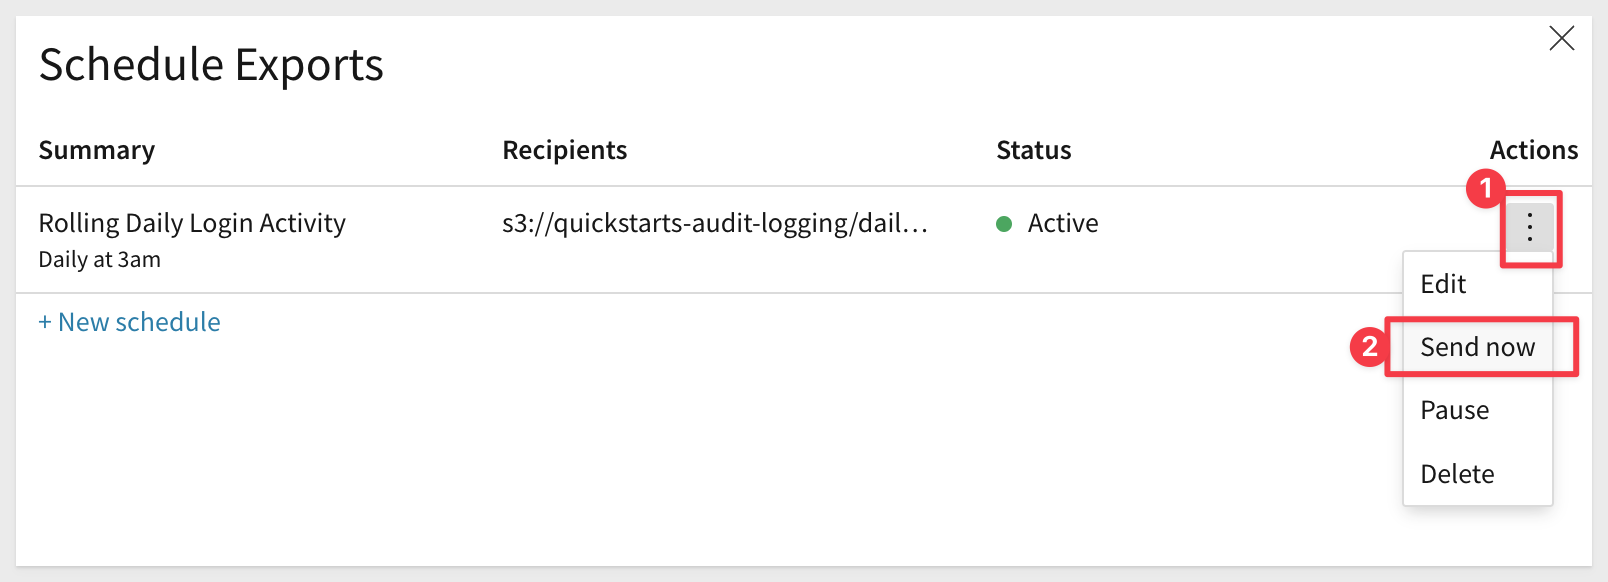Click the Actions column header
This screenshot has width=1608, height=582.
coord(1534,150)
